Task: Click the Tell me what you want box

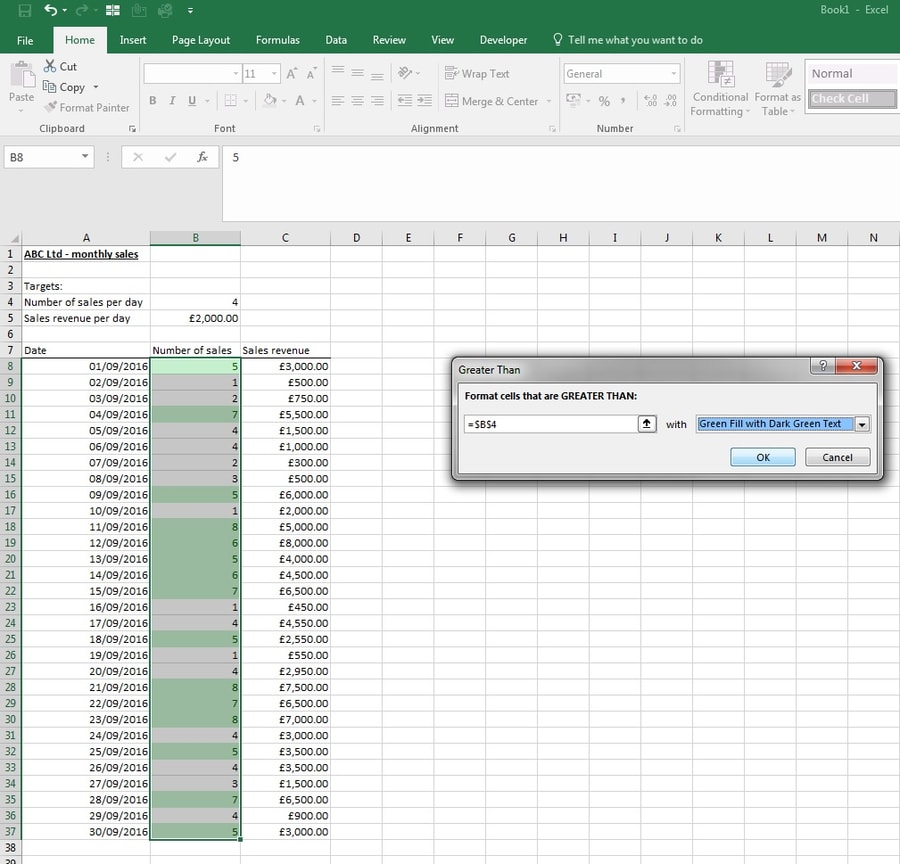Action: click(x=628, y=40)
